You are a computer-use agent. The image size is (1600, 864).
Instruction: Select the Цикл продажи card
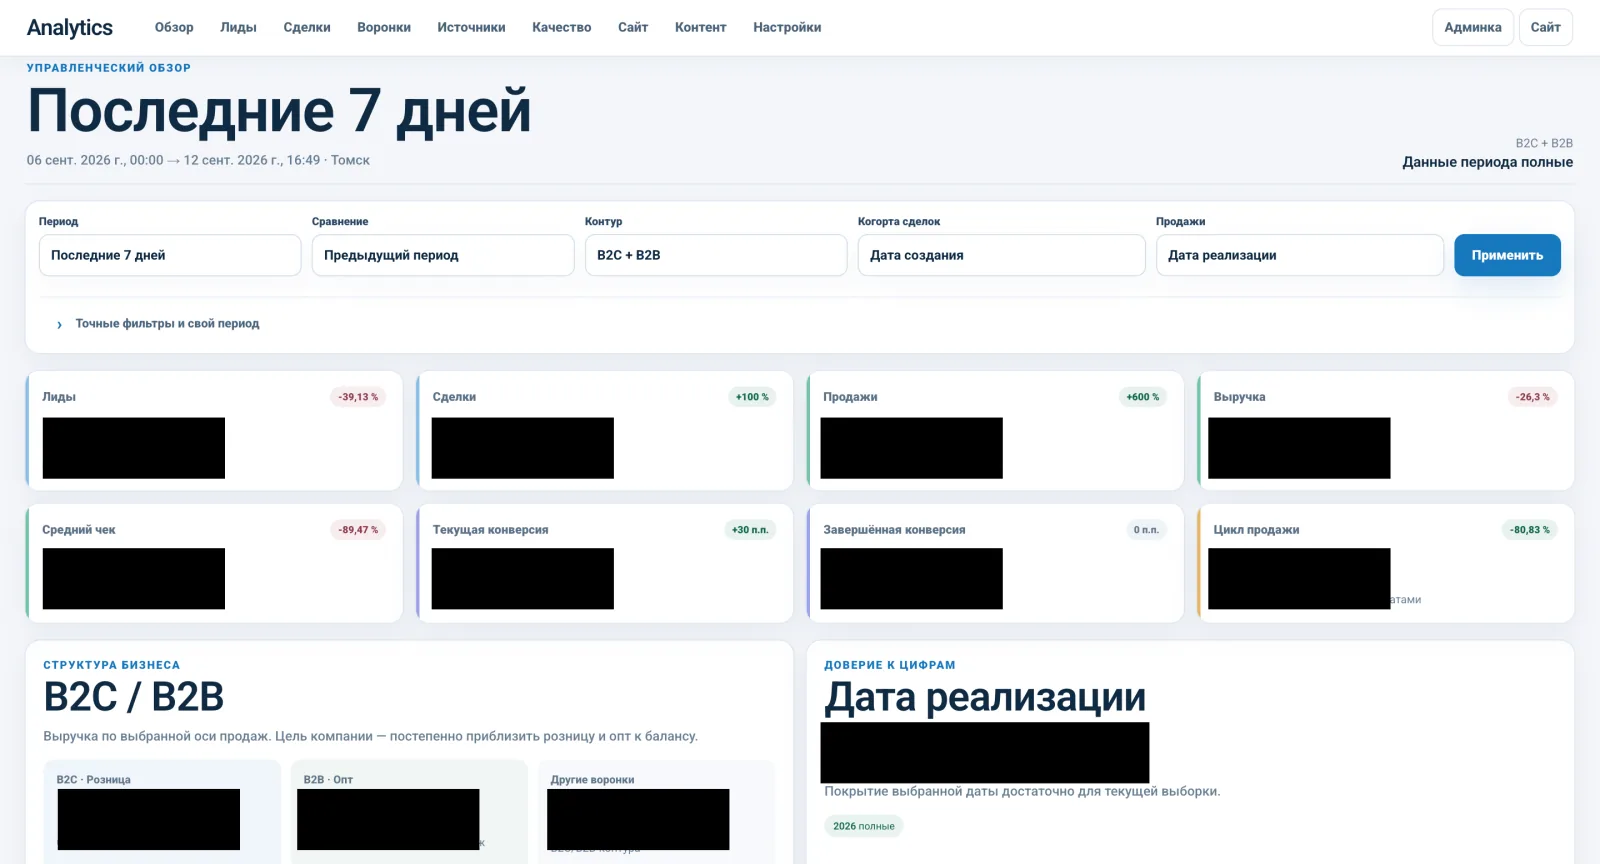point(1386,563)
